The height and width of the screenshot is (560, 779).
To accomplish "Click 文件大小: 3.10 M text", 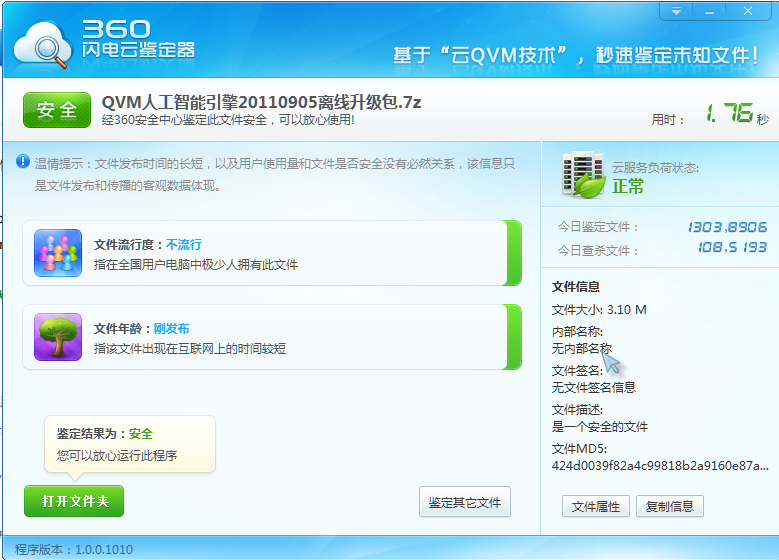I will [599, 310].
